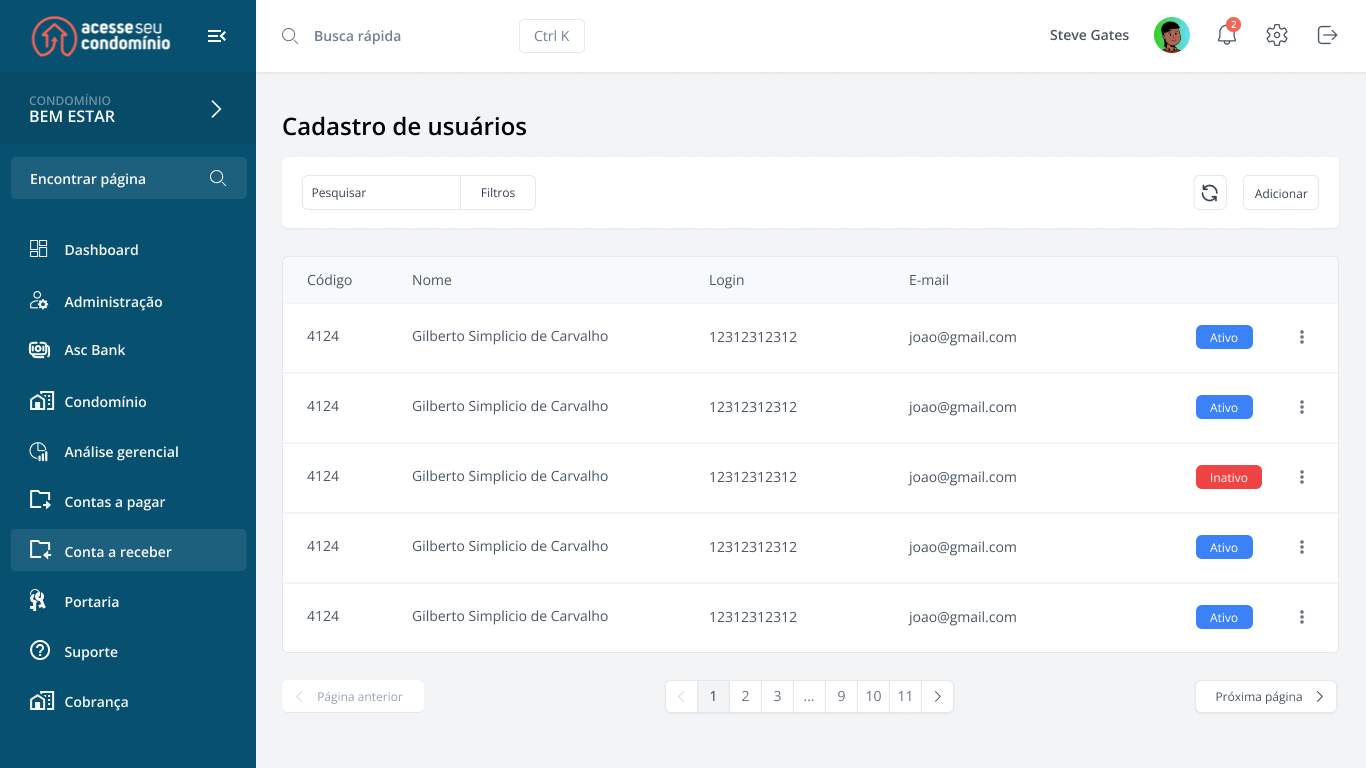Viewport: 1366px width, 768px height.
Task: Go to page 9
Action: [x=841, y=697]
